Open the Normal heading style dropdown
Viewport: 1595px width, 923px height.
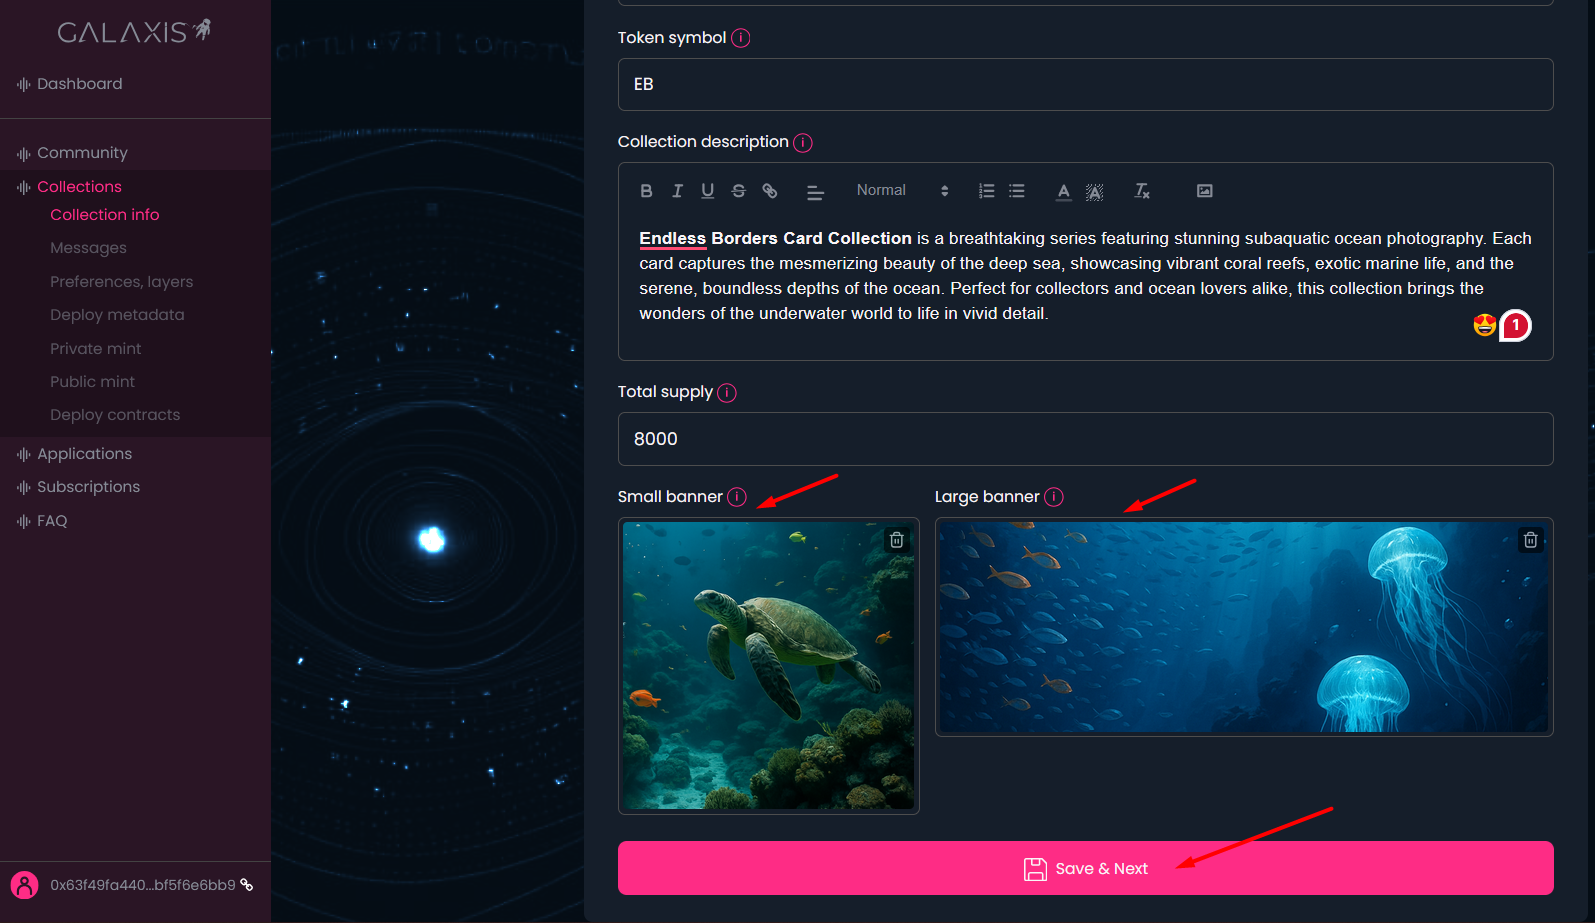click(901, 191)
